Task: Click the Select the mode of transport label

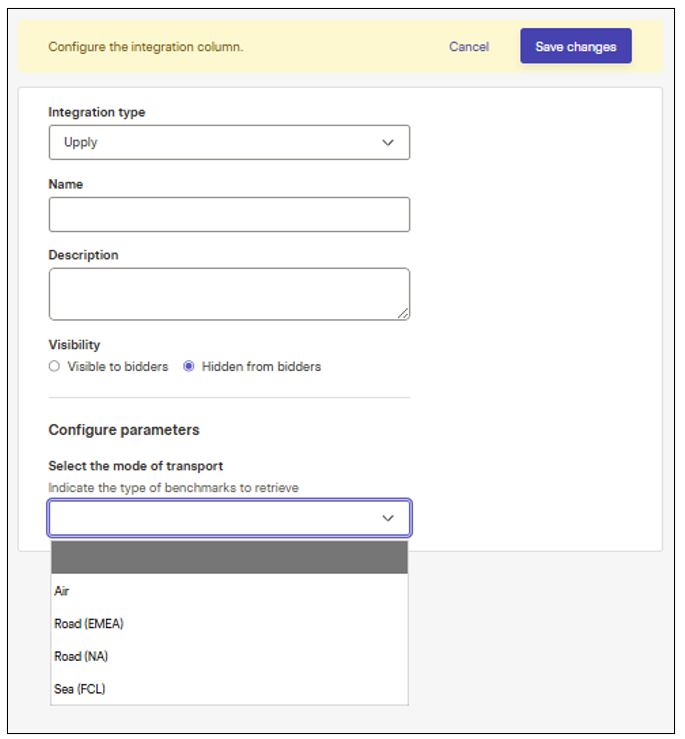Action: [x=136, y=466]
